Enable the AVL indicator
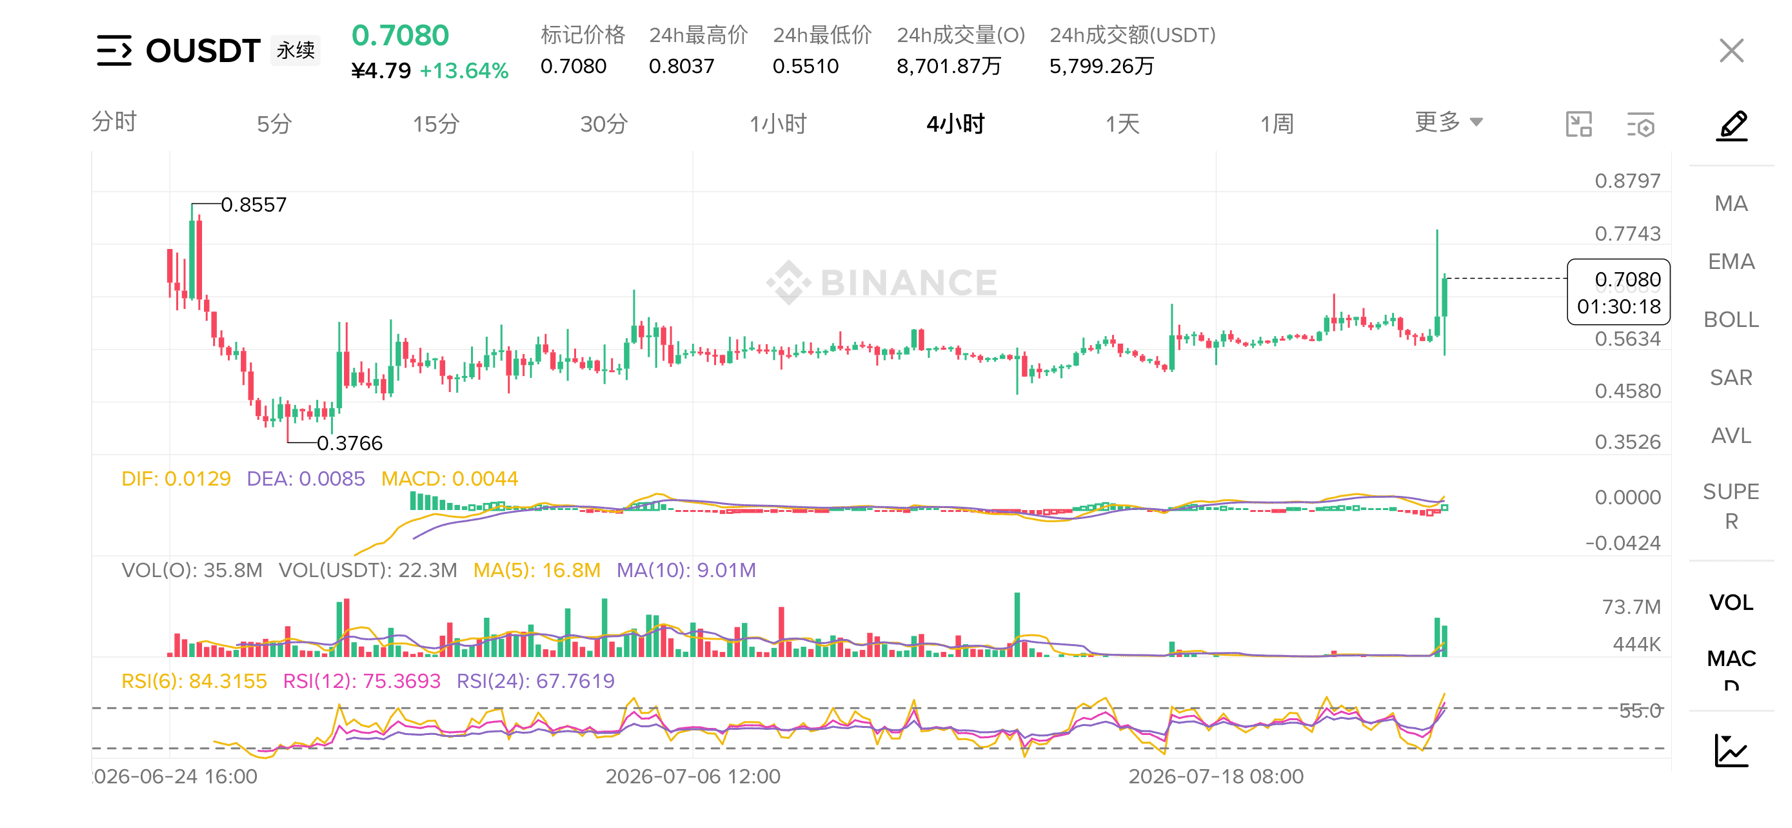Image resolution: width=1792 pixels, height=828 pixels. click(x=1731, y=436)
